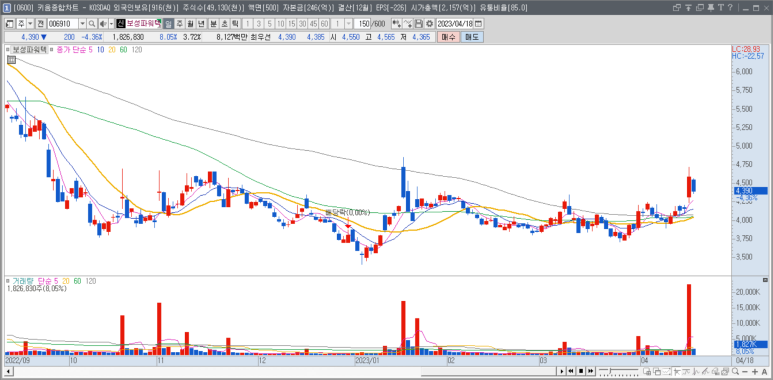Open the calendar date picker icon
This screenshot has height=380, width=773.
pyautogui.click(x=478, y=24)
